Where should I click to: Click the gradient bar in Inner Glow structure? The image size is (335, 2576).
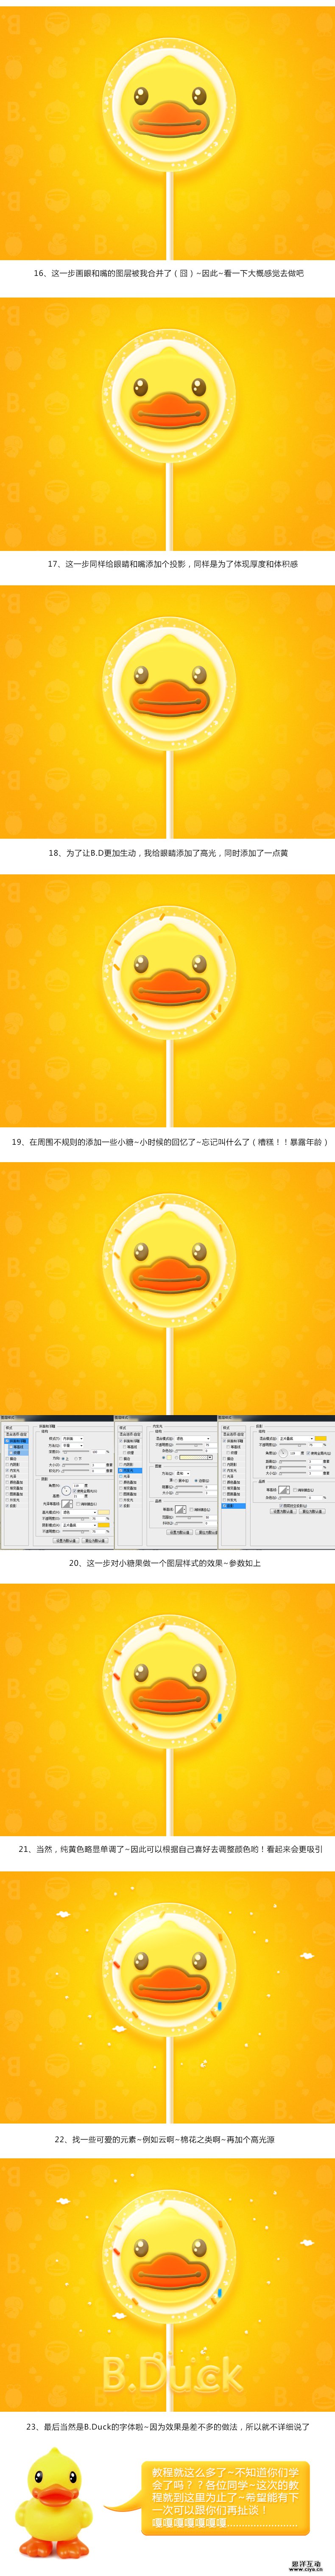pos(196,1458)
